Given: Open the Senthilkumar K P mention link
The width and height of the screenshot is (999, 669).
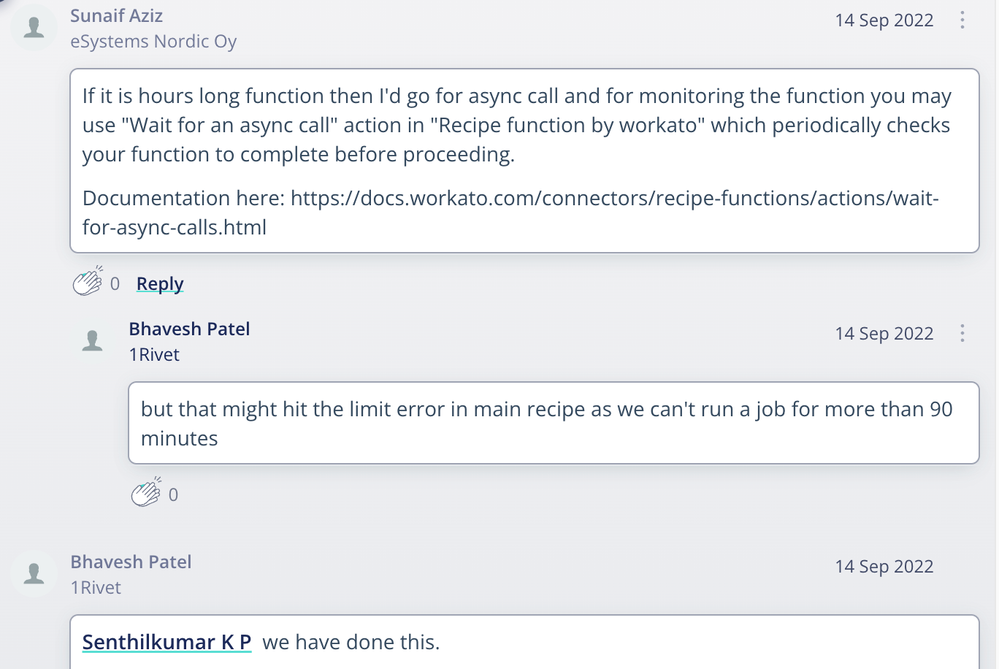Looking at the screenshot, I should tap(167, 642).
